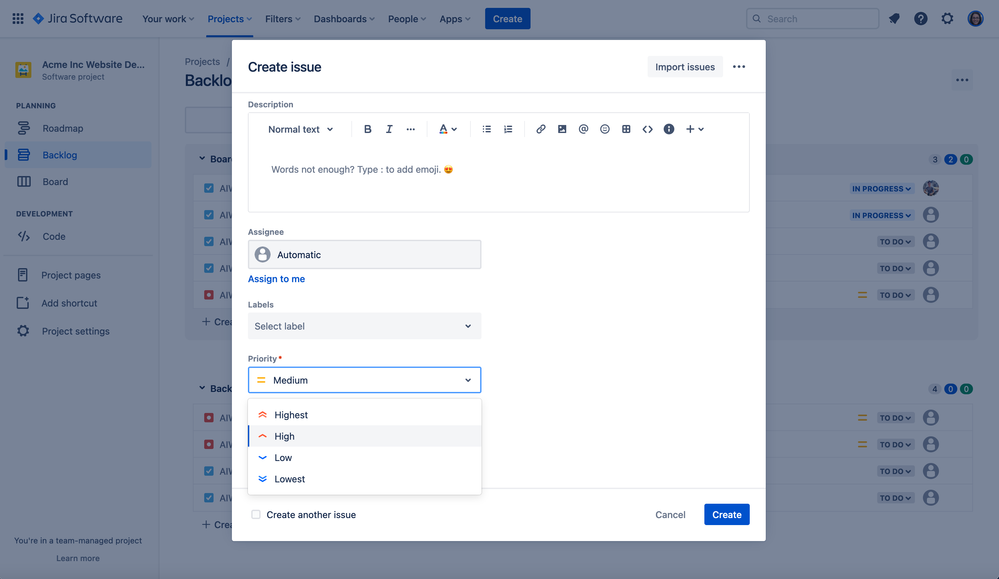Open the text color picker

tap(447, 129)
